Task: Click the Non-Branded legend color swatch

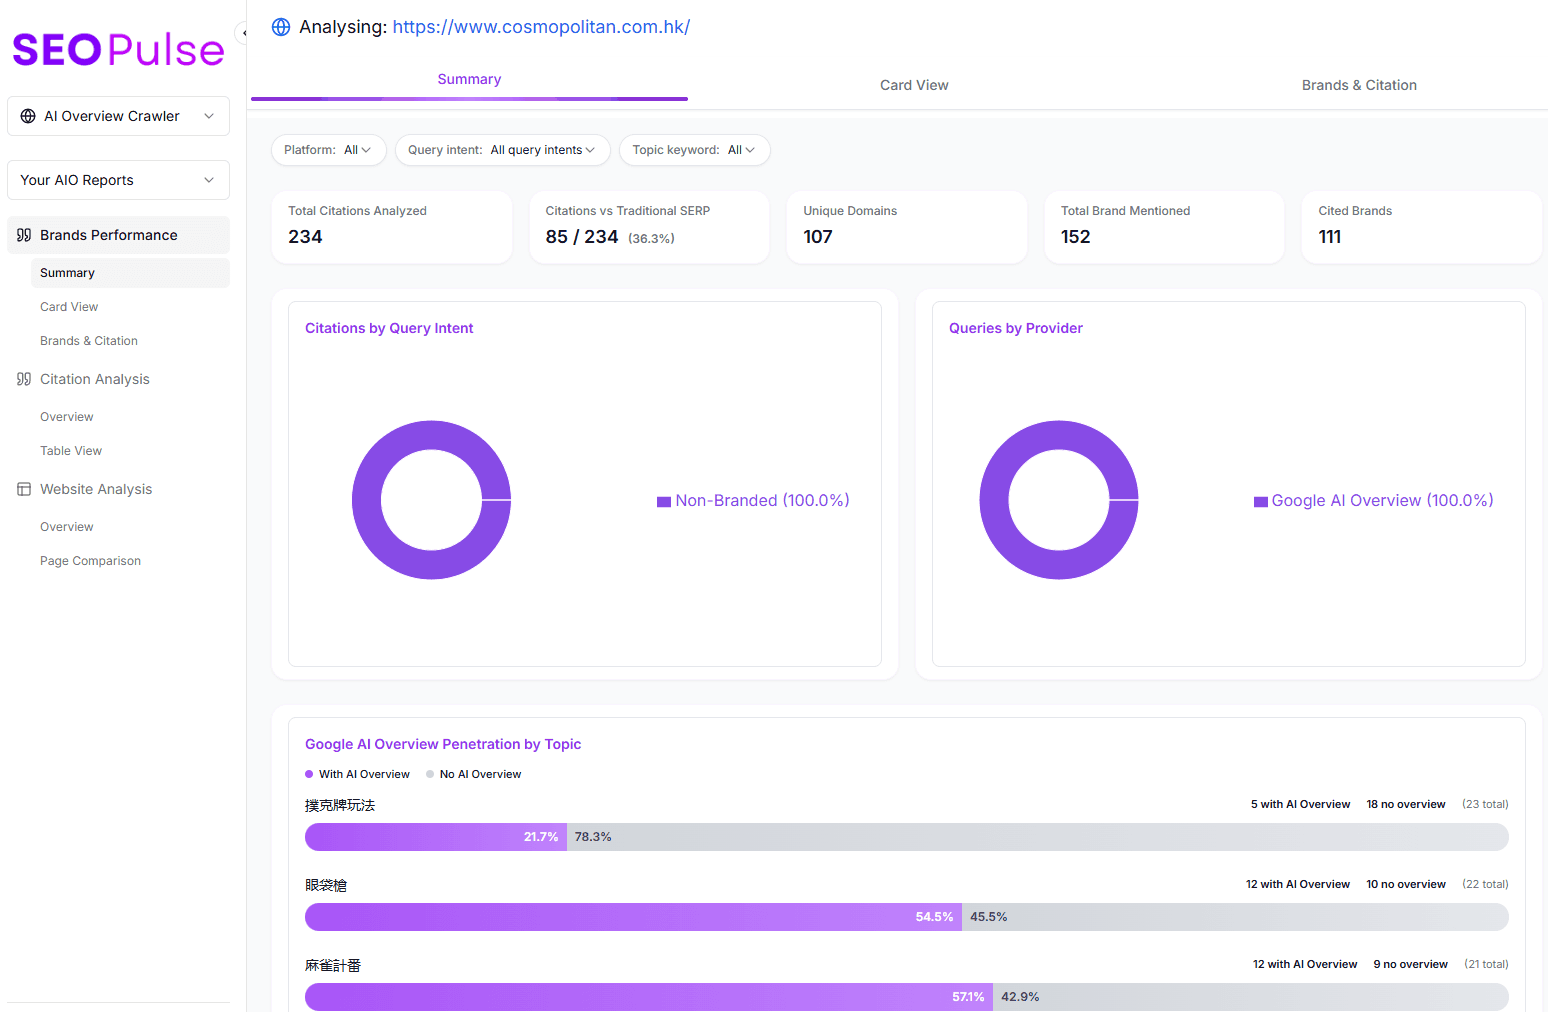Action: [x=664, y=502]
